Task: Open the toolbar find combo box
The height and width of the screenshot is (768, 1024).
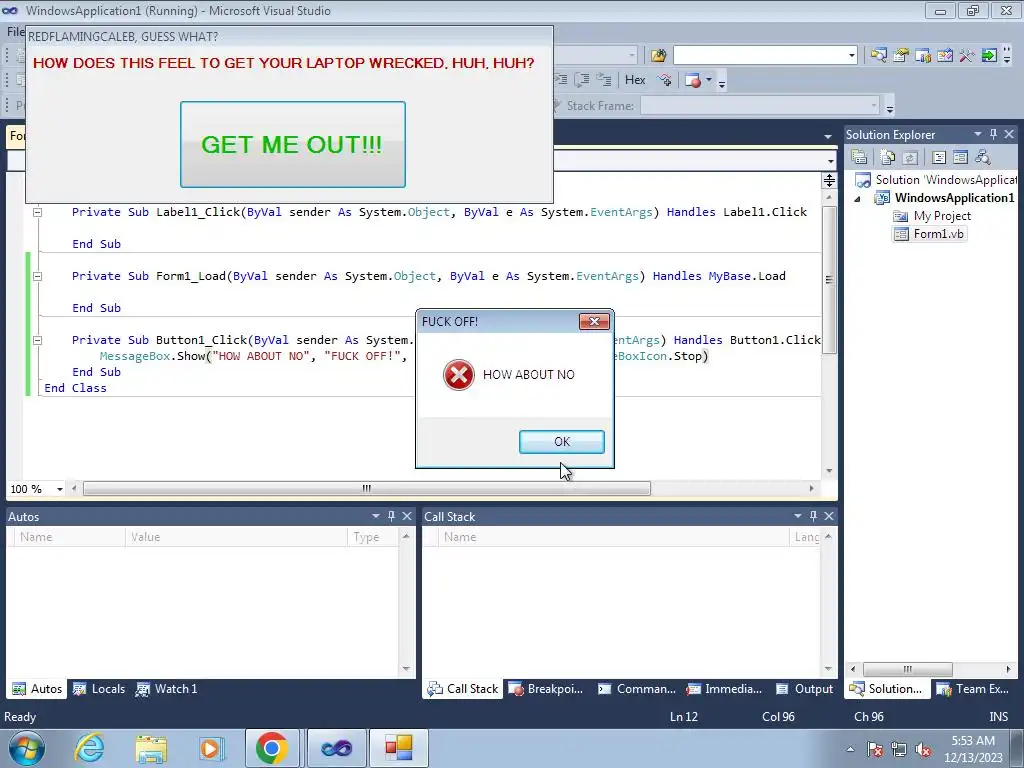Action: coord(765,56)
